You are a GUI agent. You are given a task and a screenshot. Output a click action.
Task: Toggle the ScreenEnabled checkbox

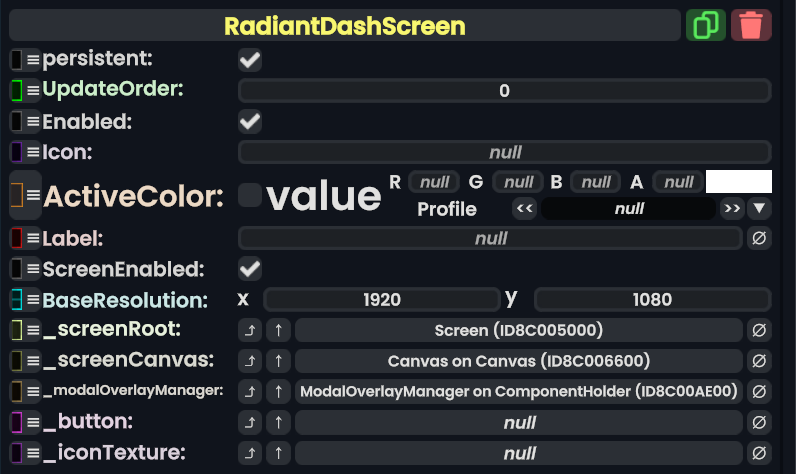coord(250,269)
